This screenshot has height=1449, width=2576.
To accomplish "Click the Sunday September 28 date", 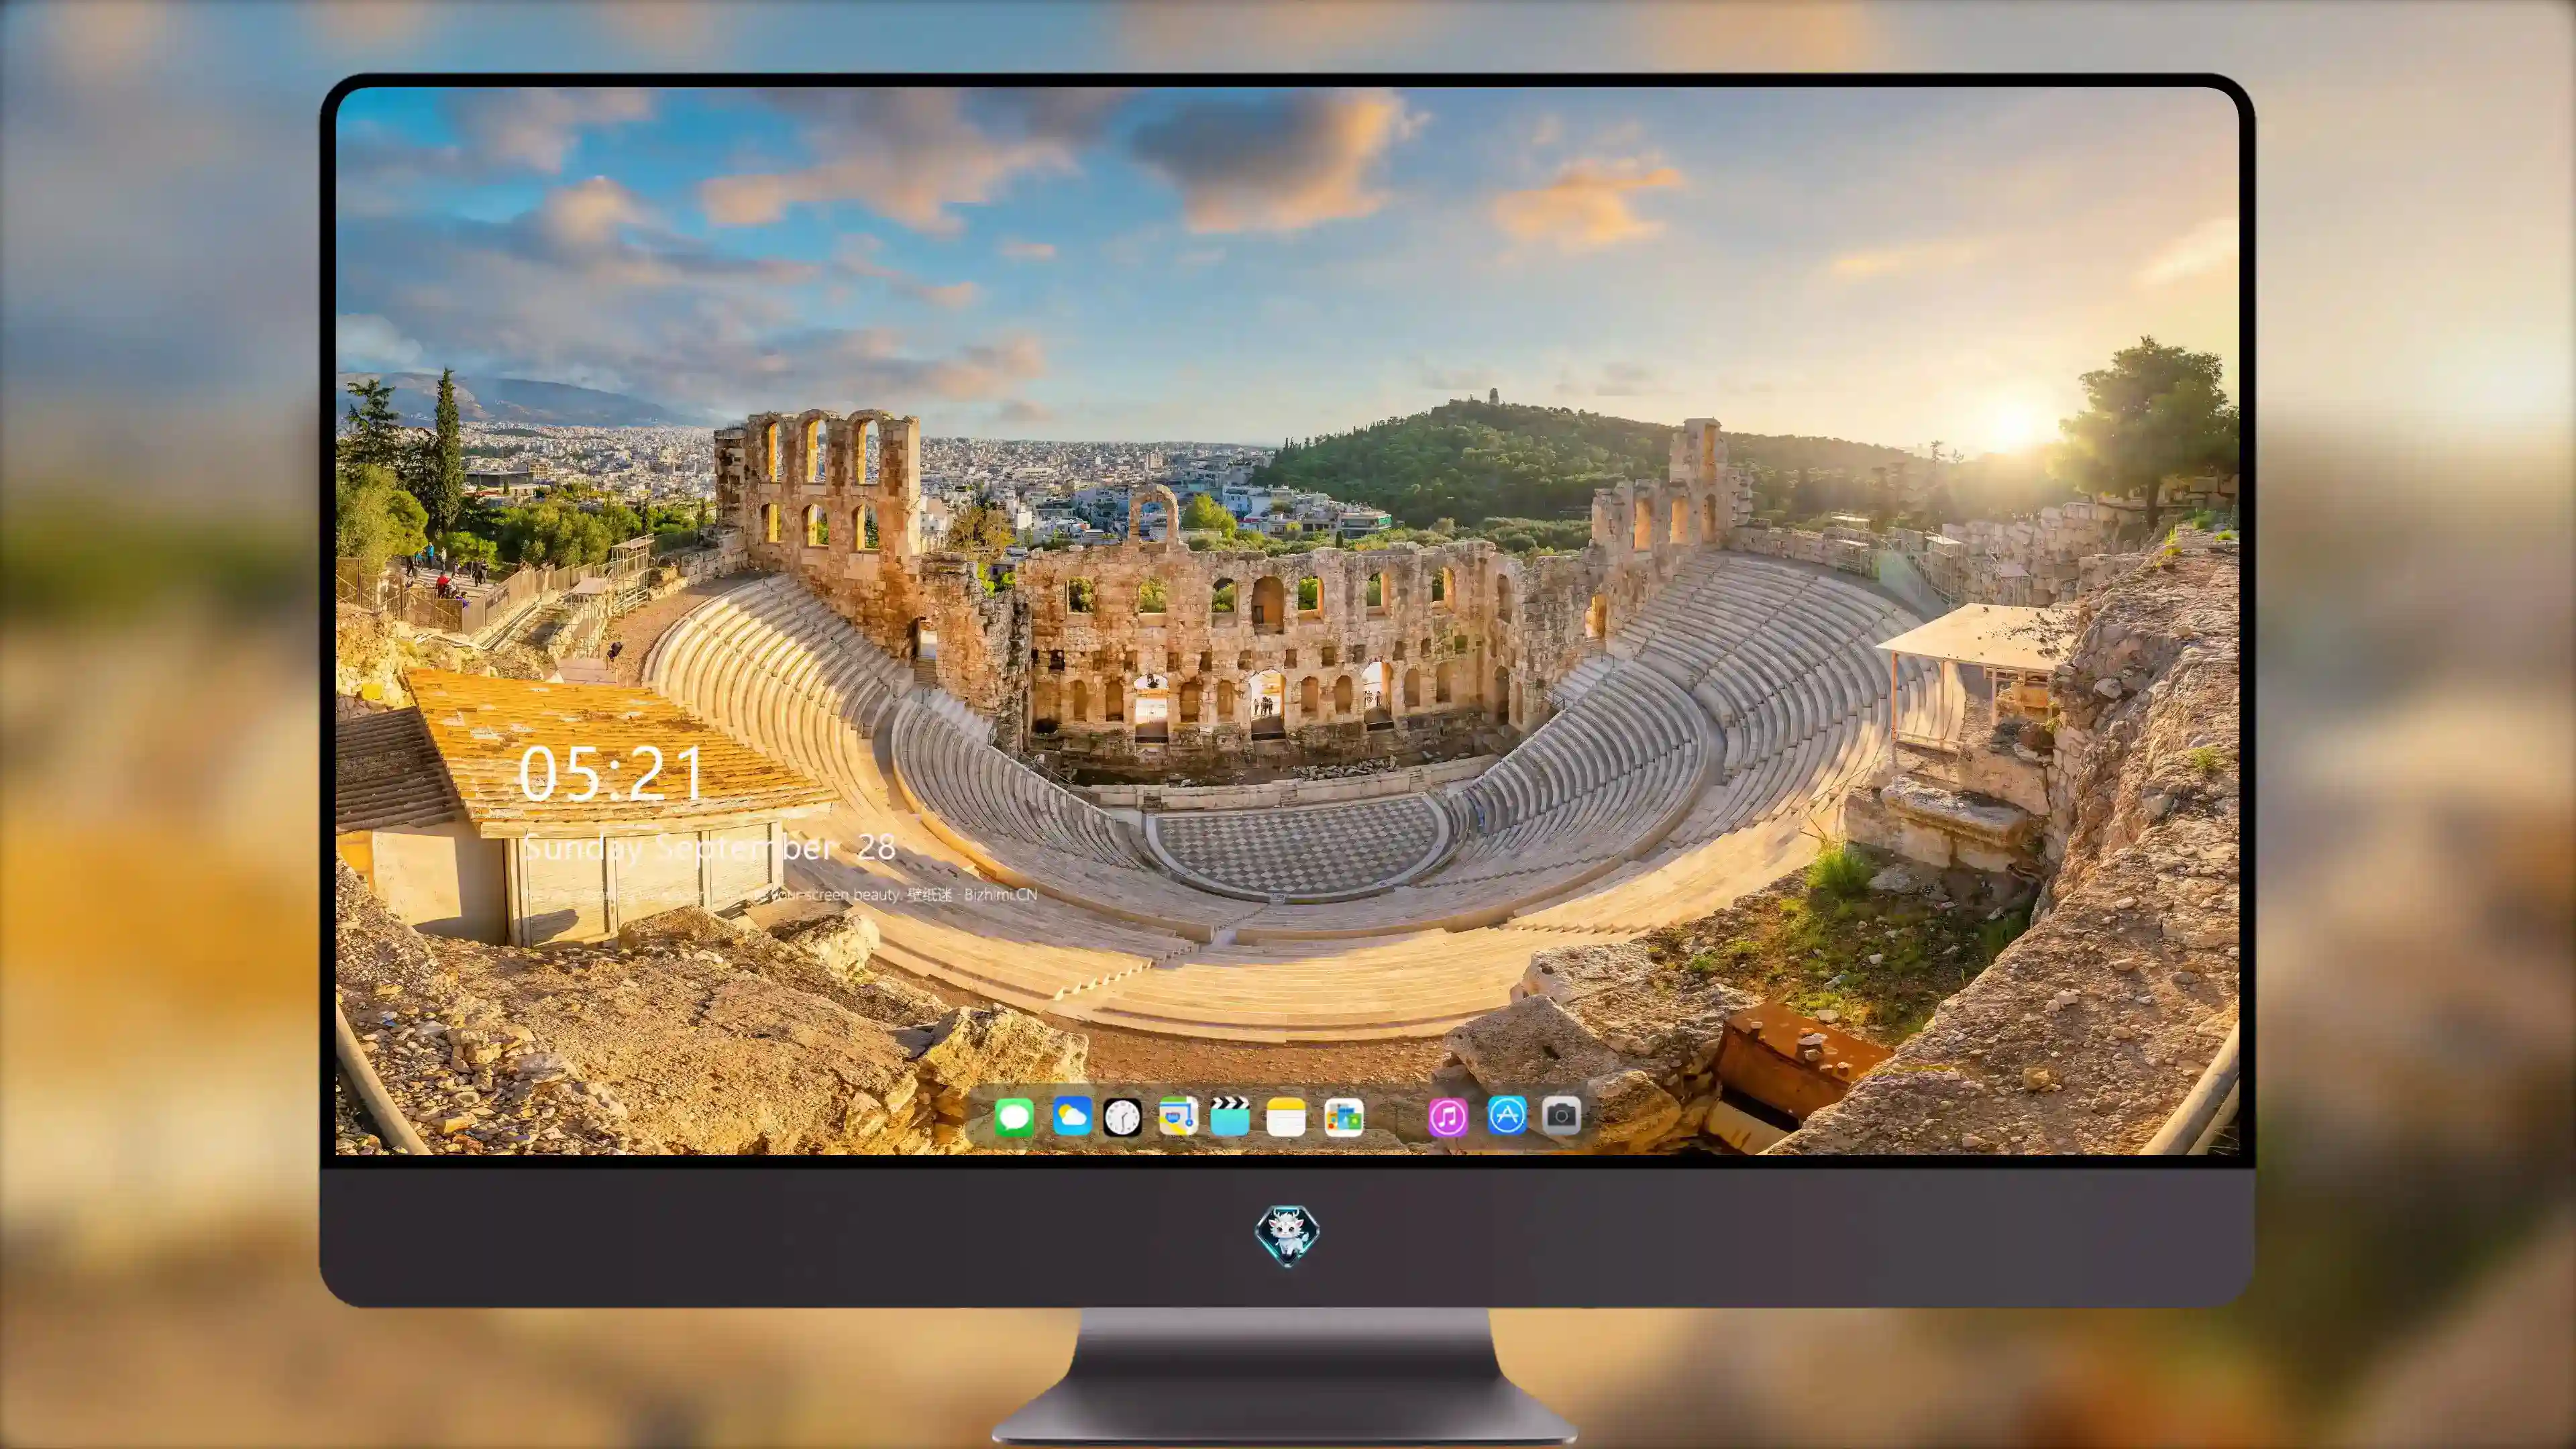I will 709,848.
